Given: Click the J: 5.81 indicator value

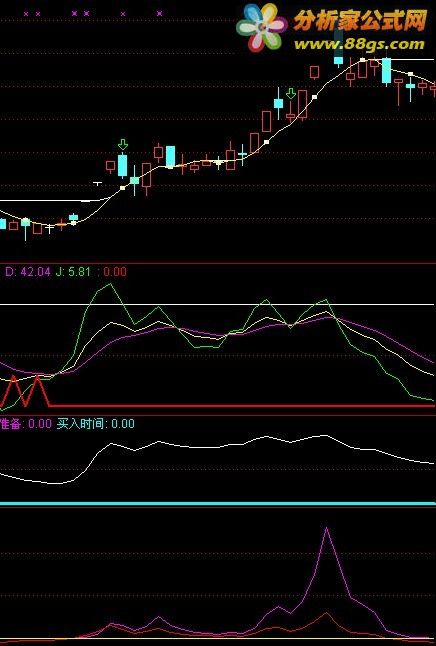Looking at the screenshot, I should point(73,272).
